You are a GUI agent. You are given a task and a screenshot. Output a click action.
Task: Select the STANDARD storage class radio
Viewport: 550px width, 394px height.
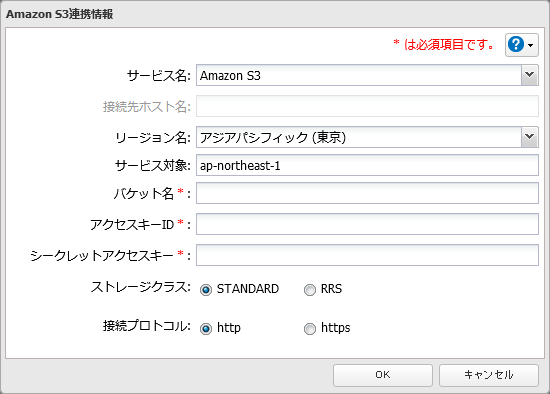206,290
